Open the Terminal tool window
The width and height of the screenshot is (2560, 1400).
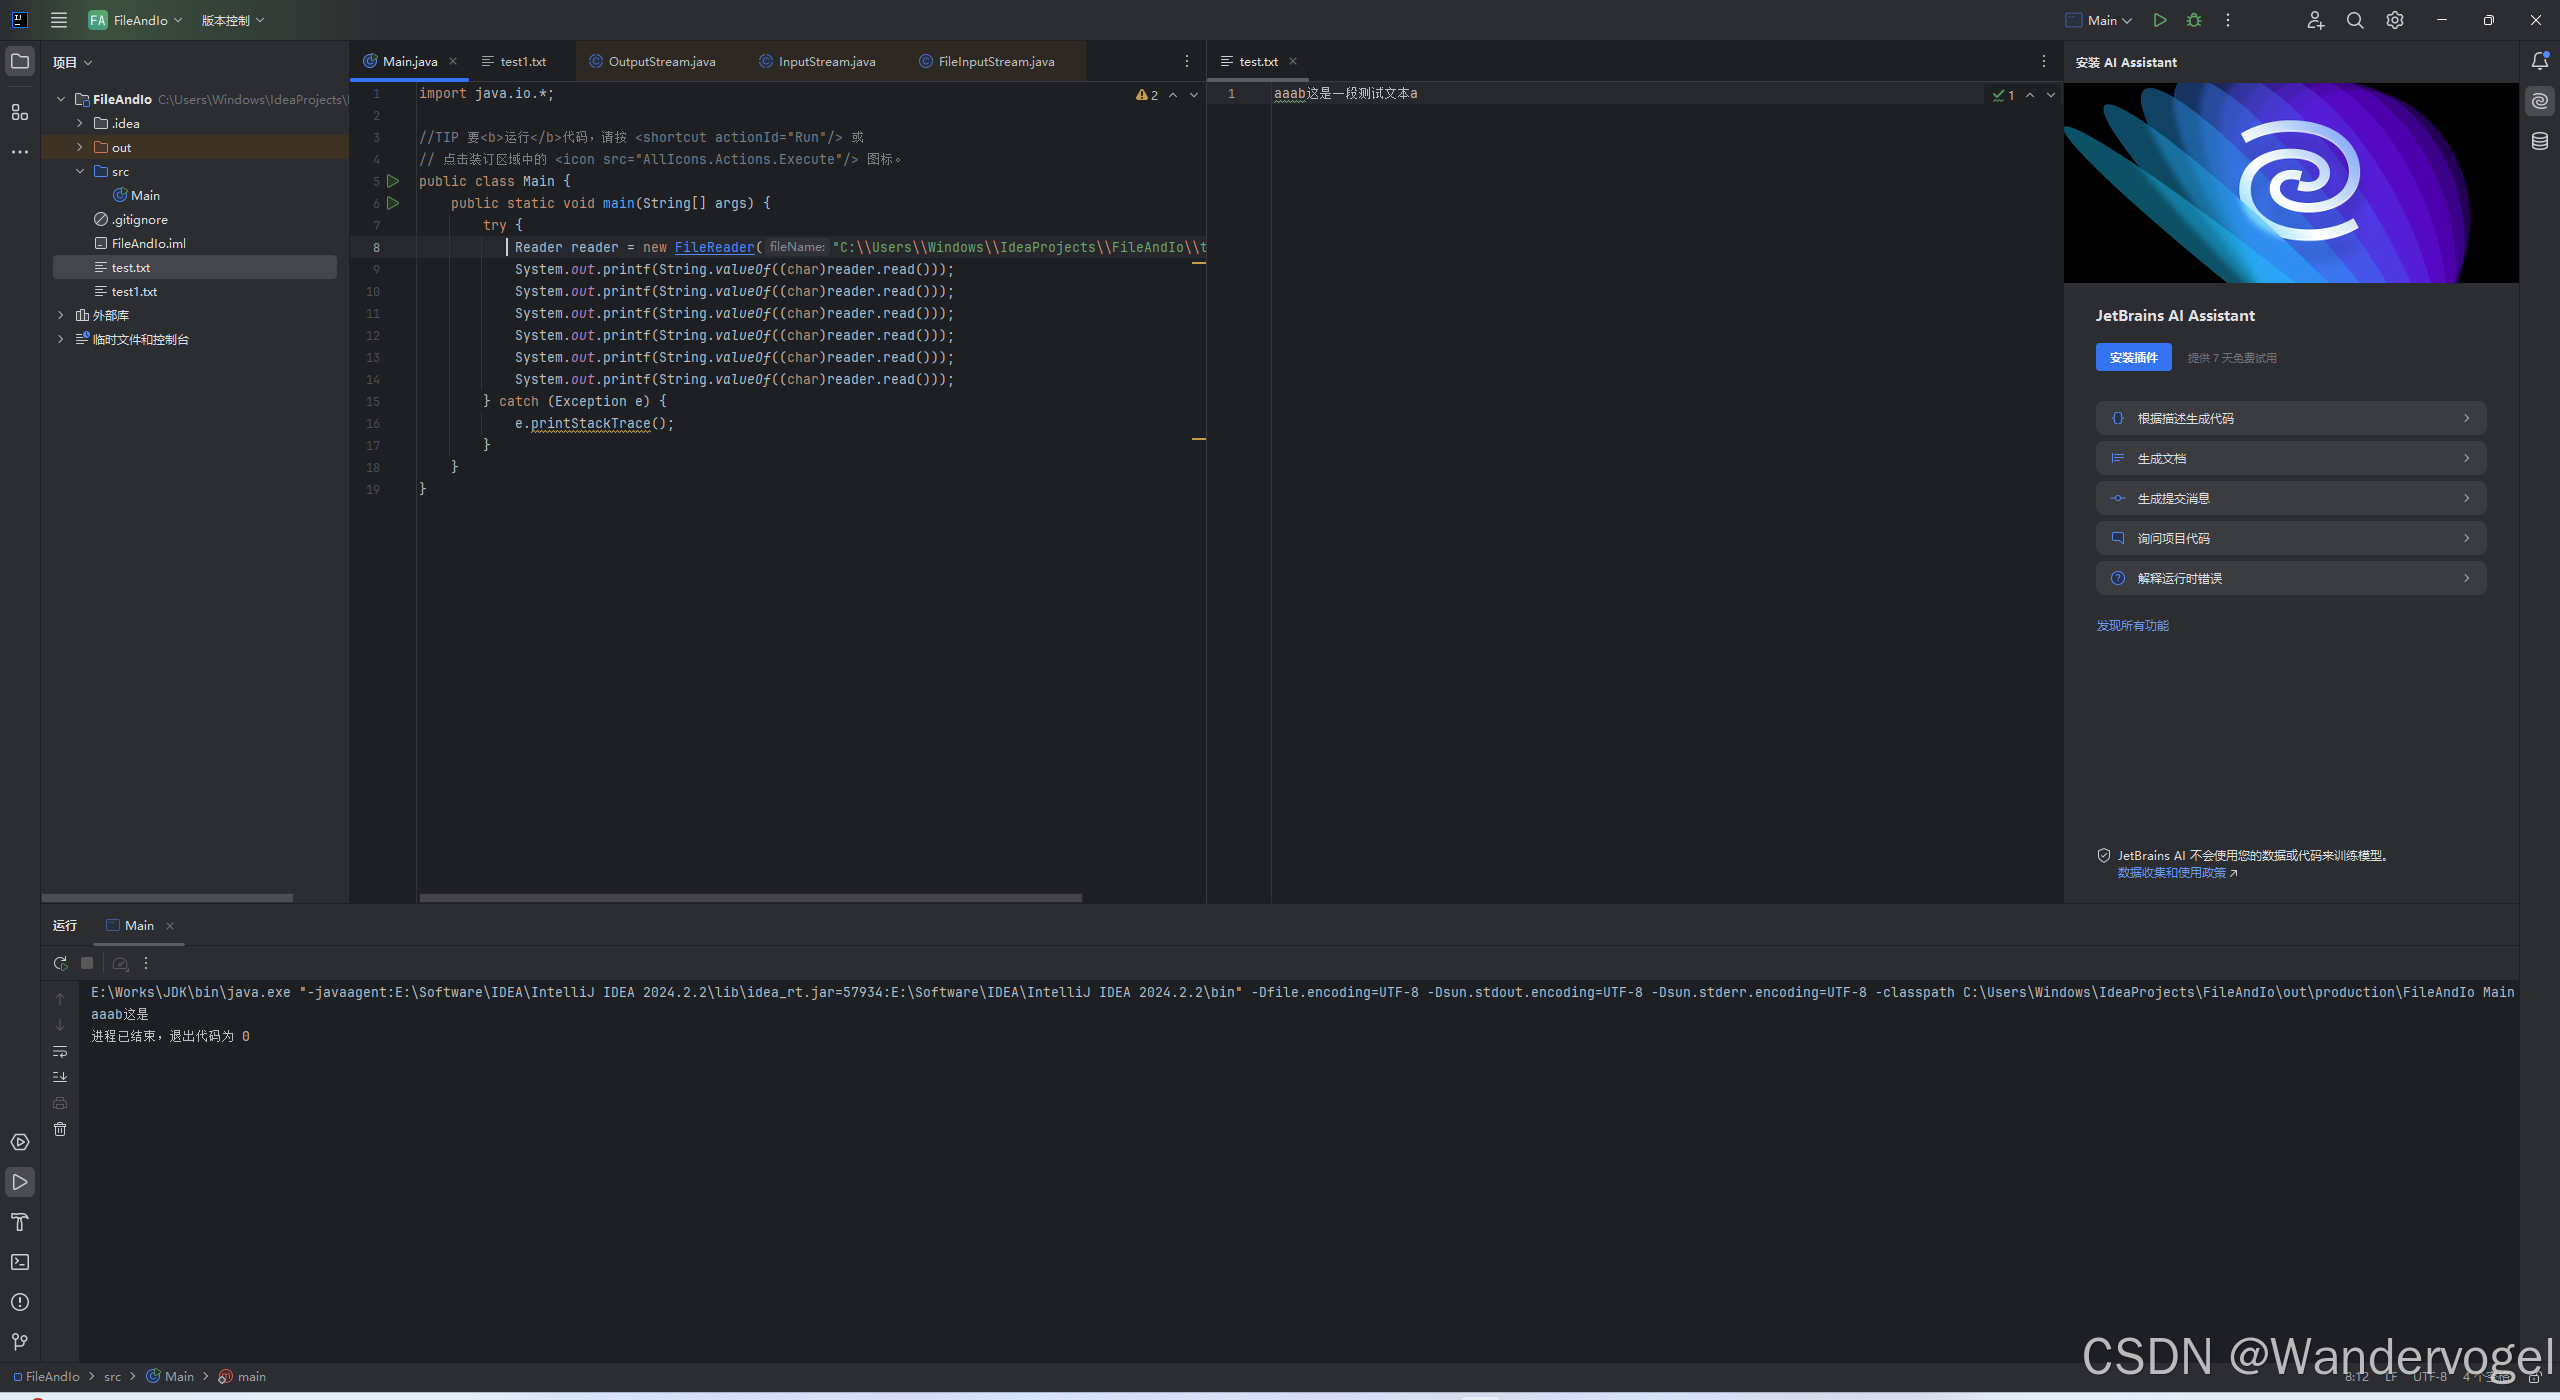[20, 1262]
